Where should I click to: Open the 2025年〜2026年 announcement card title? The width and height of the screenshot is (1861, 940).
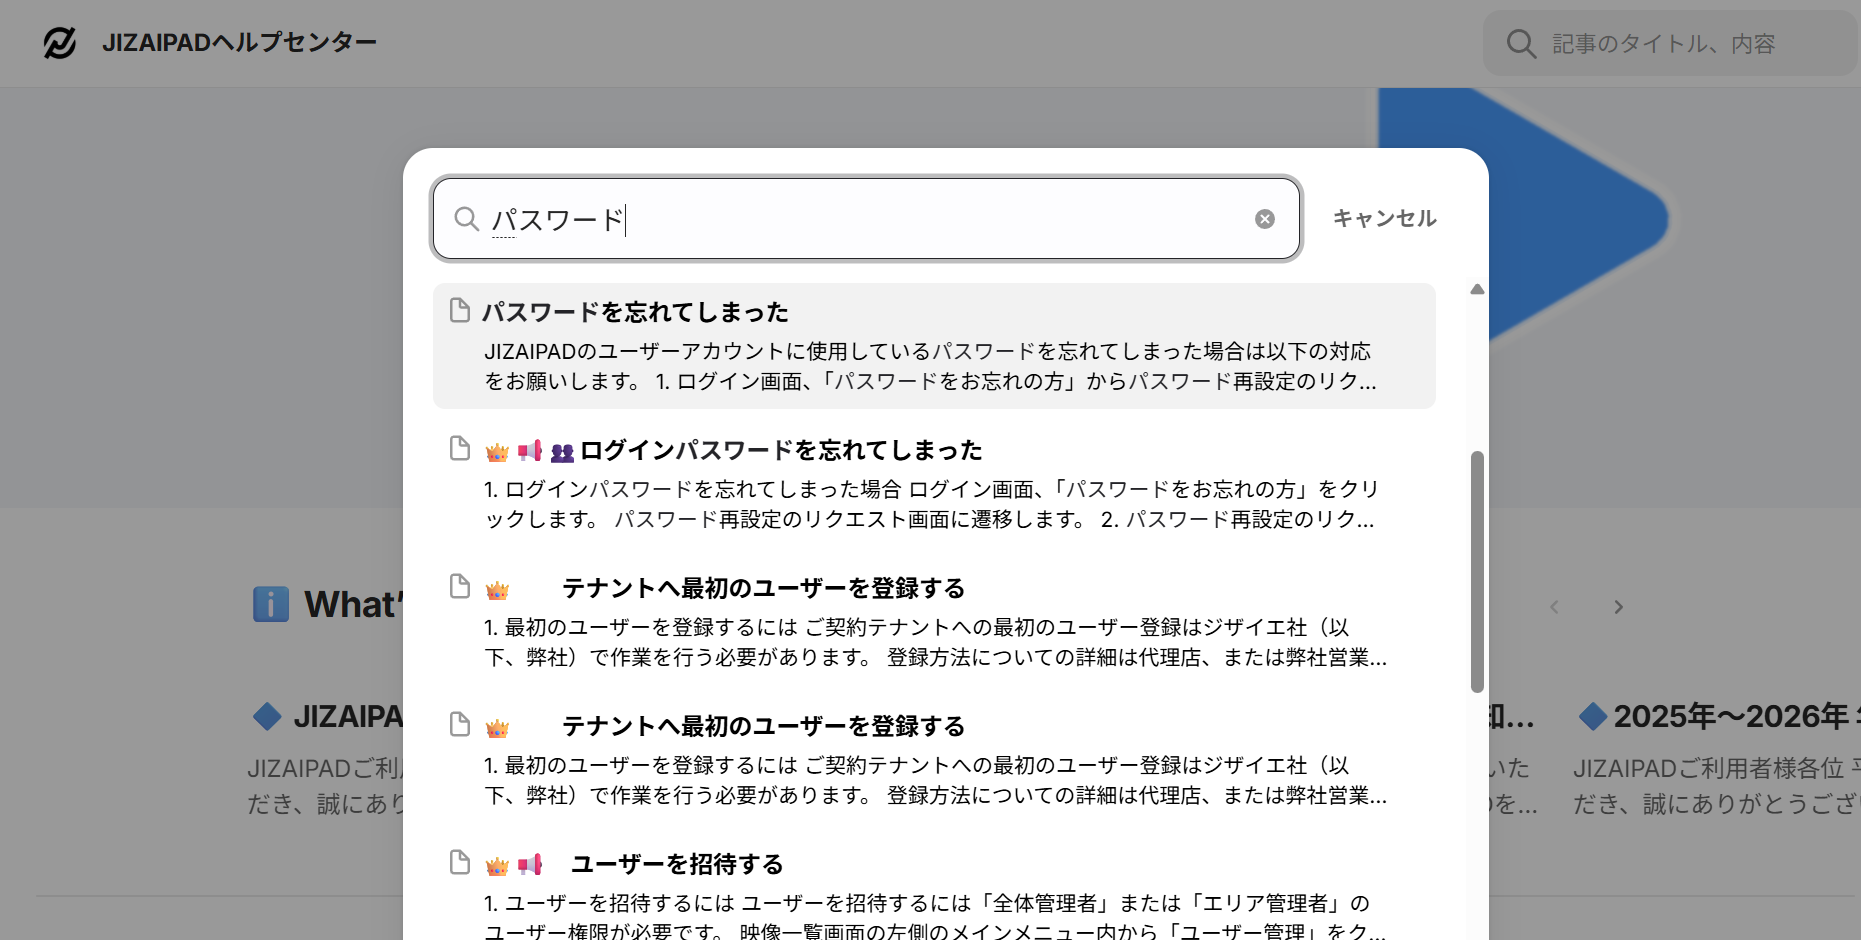pos(1737,716)
